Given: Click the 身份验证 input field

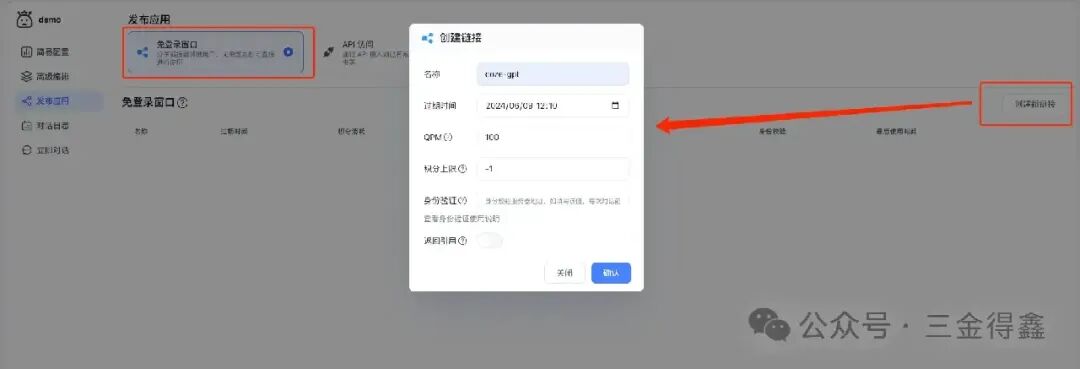Looking at the screenshot, I should (552, 201).
